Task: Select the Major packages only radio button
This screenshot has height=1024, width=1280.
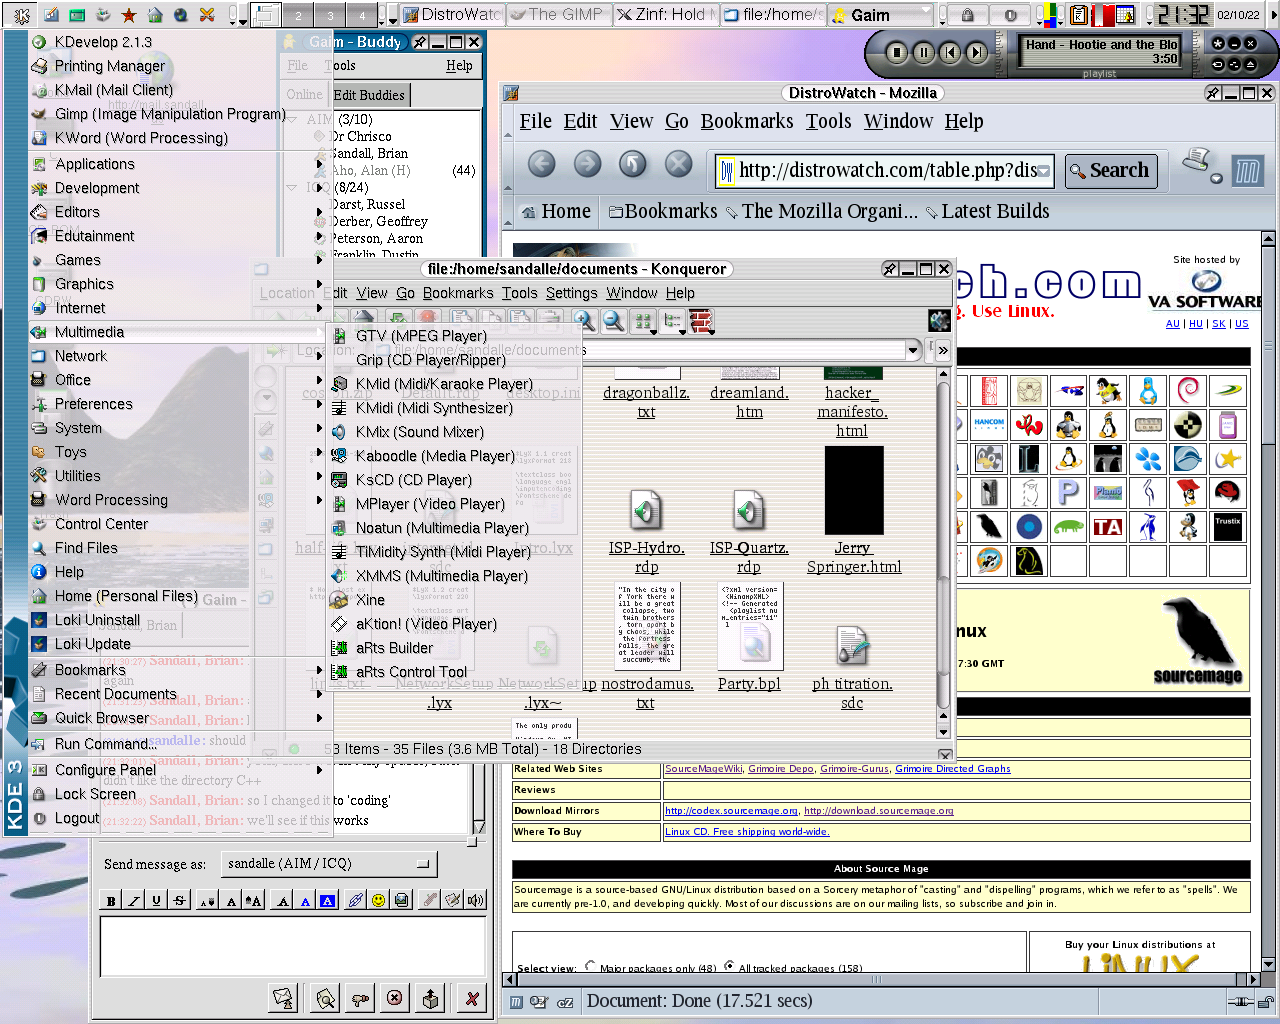Action: coord(590,966)
